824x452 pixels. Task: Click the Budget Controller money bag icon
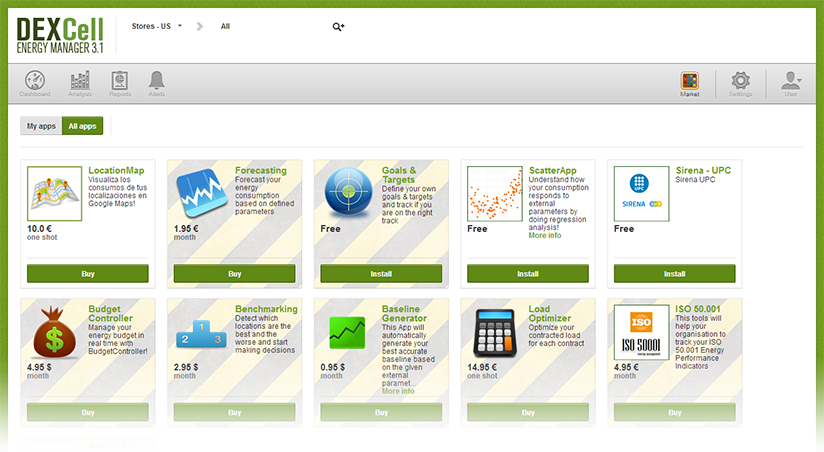click(x=54, y=333)
